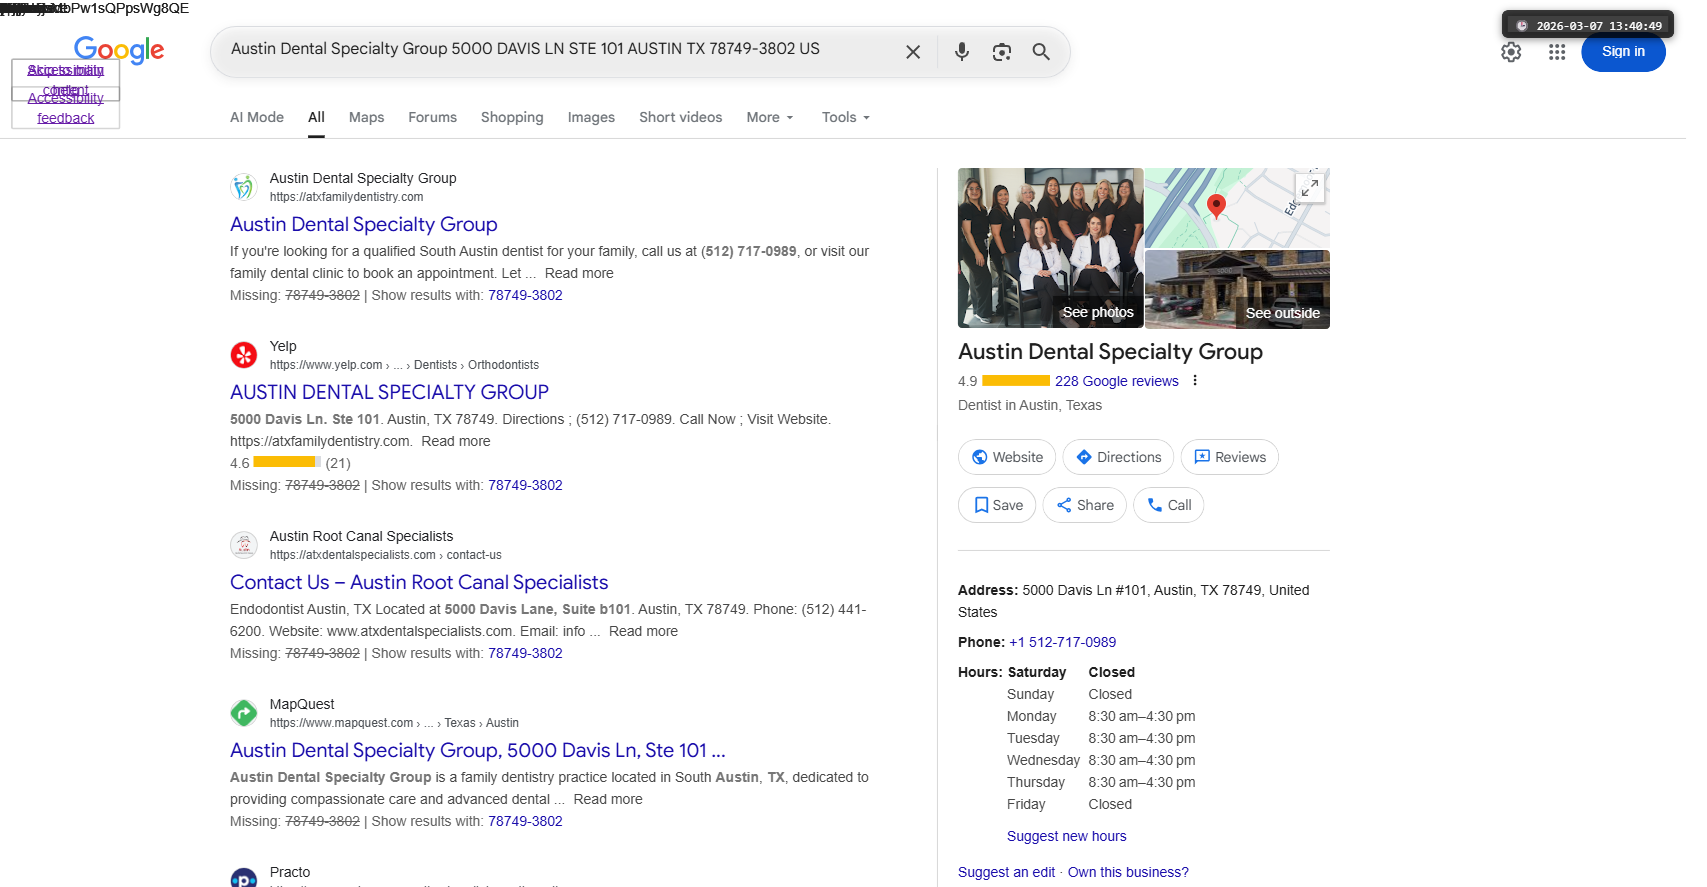Save the business with the Save button
The width and height of the screenshot is (1707, 887).
coord(997,505)
